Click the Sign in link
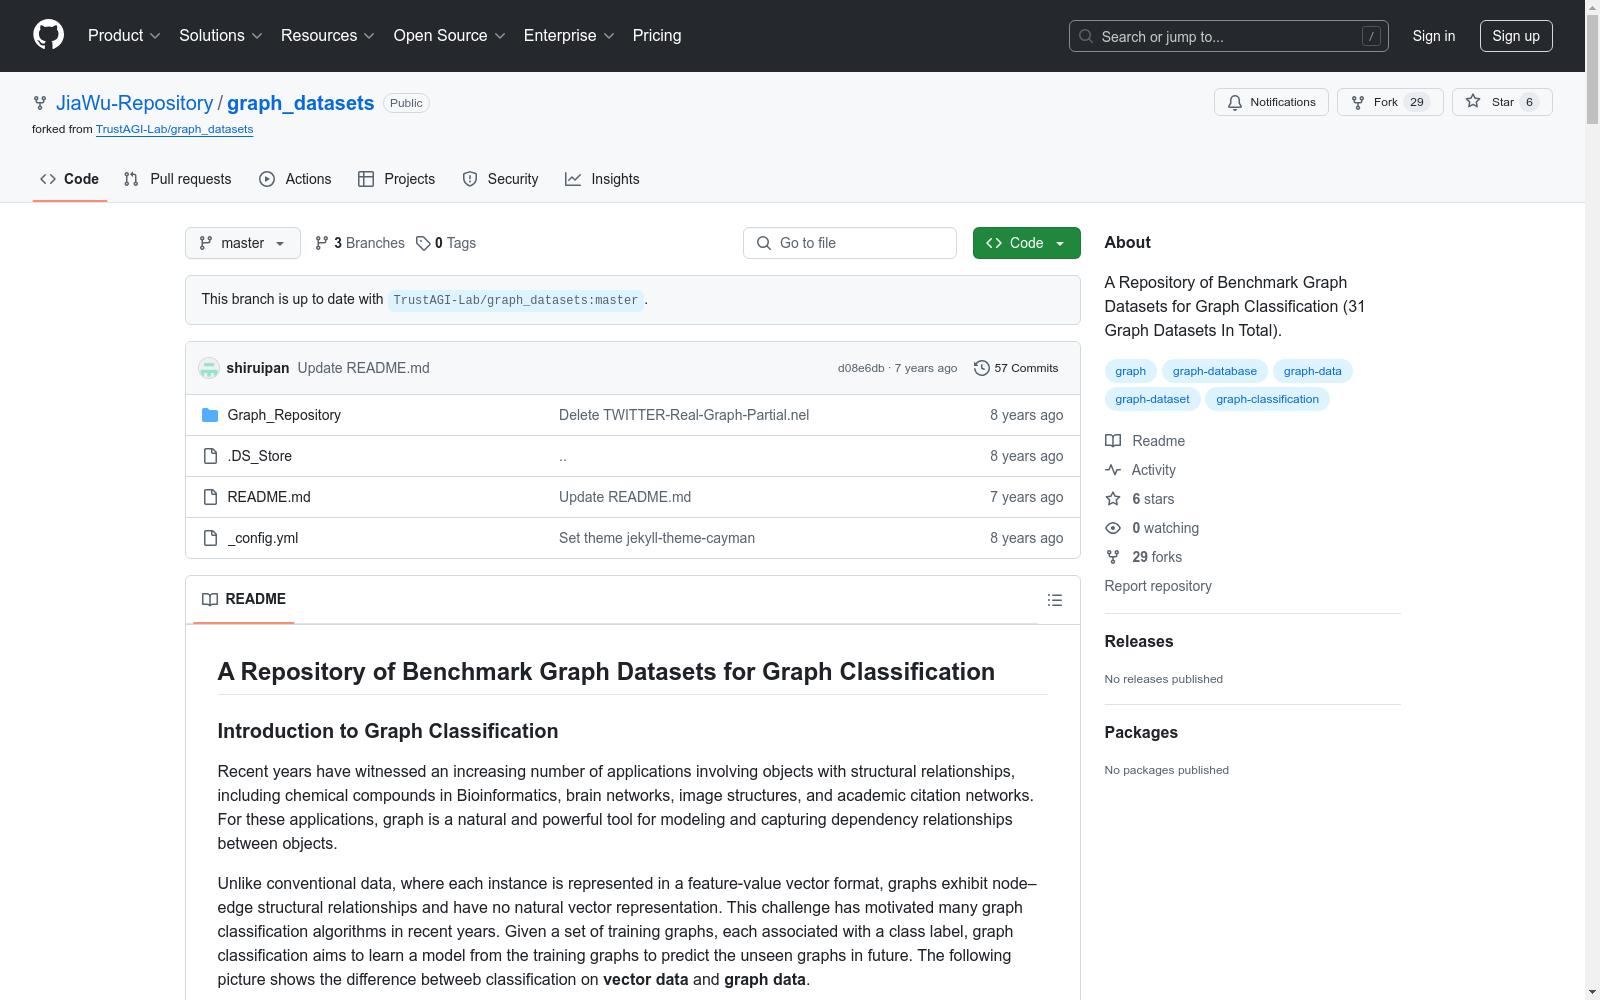Image resolution: width=1600 pixels, height=1000 pixels. 1434,36
